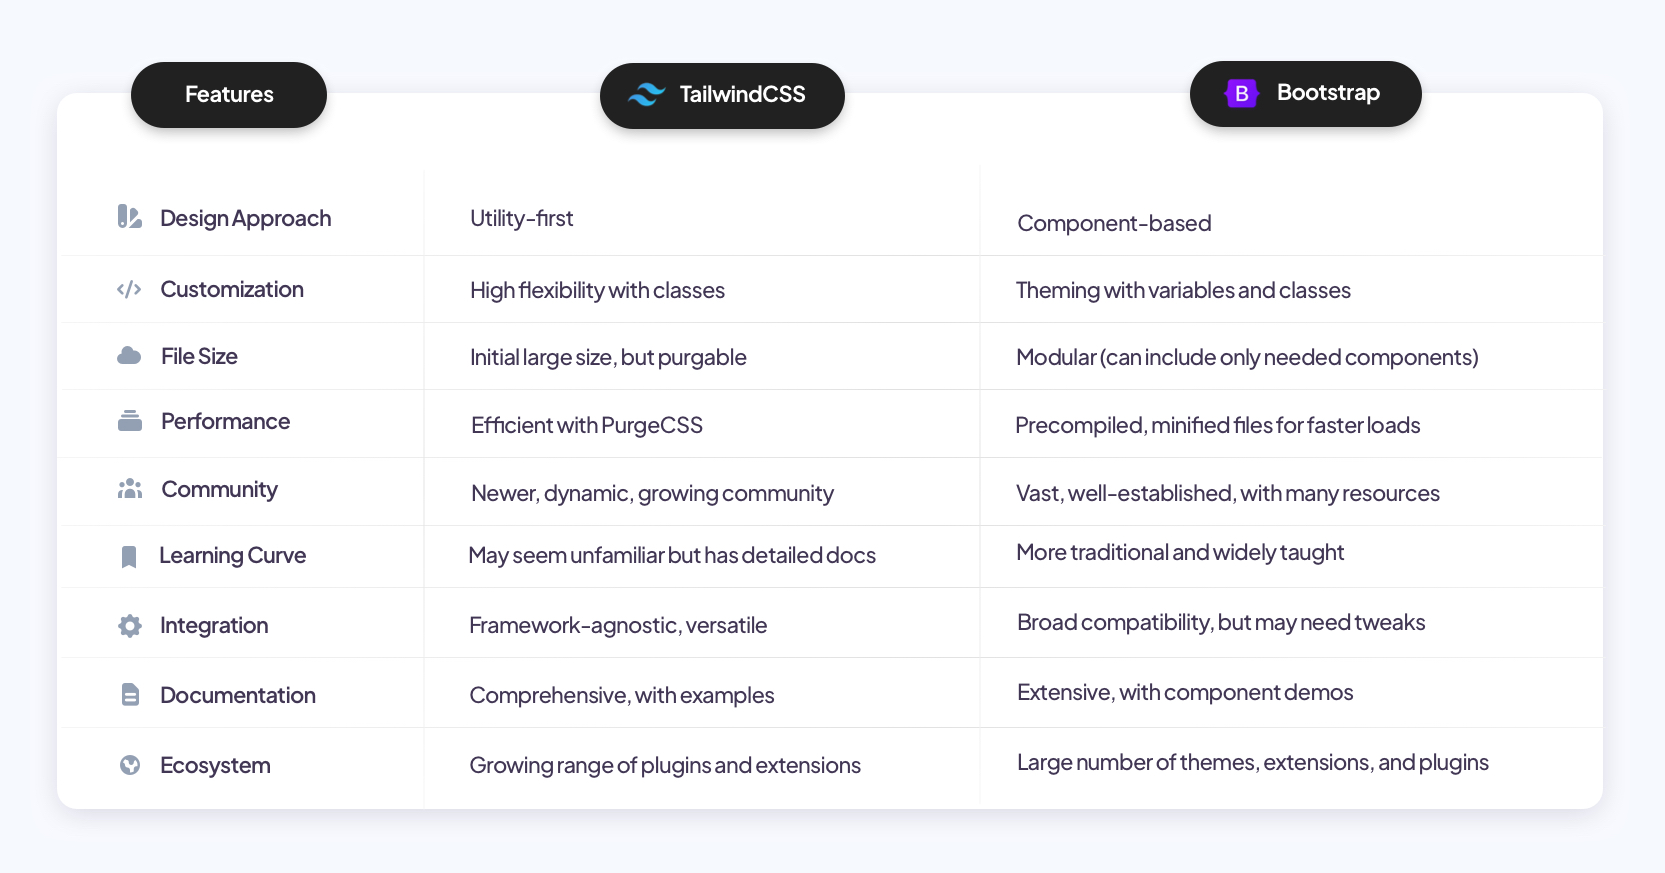
Task: Click the purple Bootstrap B logo
Action: click(1241, 94)
